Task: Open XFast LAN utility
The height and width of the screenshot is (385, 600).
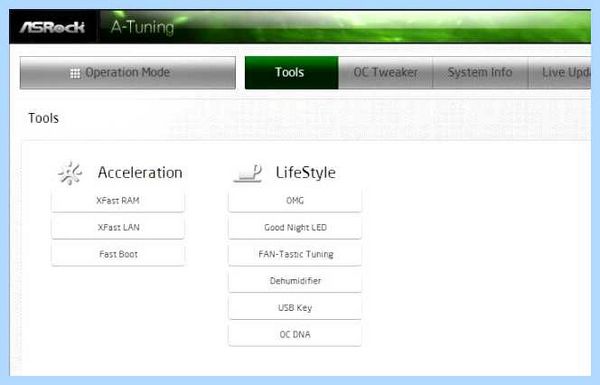Action: 118,228
